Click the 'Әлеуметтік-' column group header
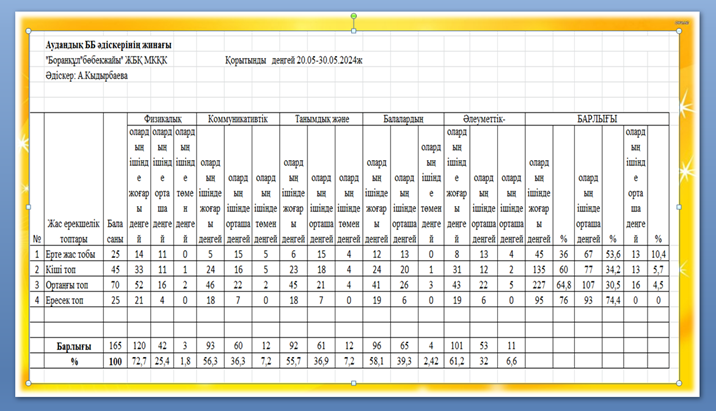Viewport: 716px width, 411px height. [484, 119]
